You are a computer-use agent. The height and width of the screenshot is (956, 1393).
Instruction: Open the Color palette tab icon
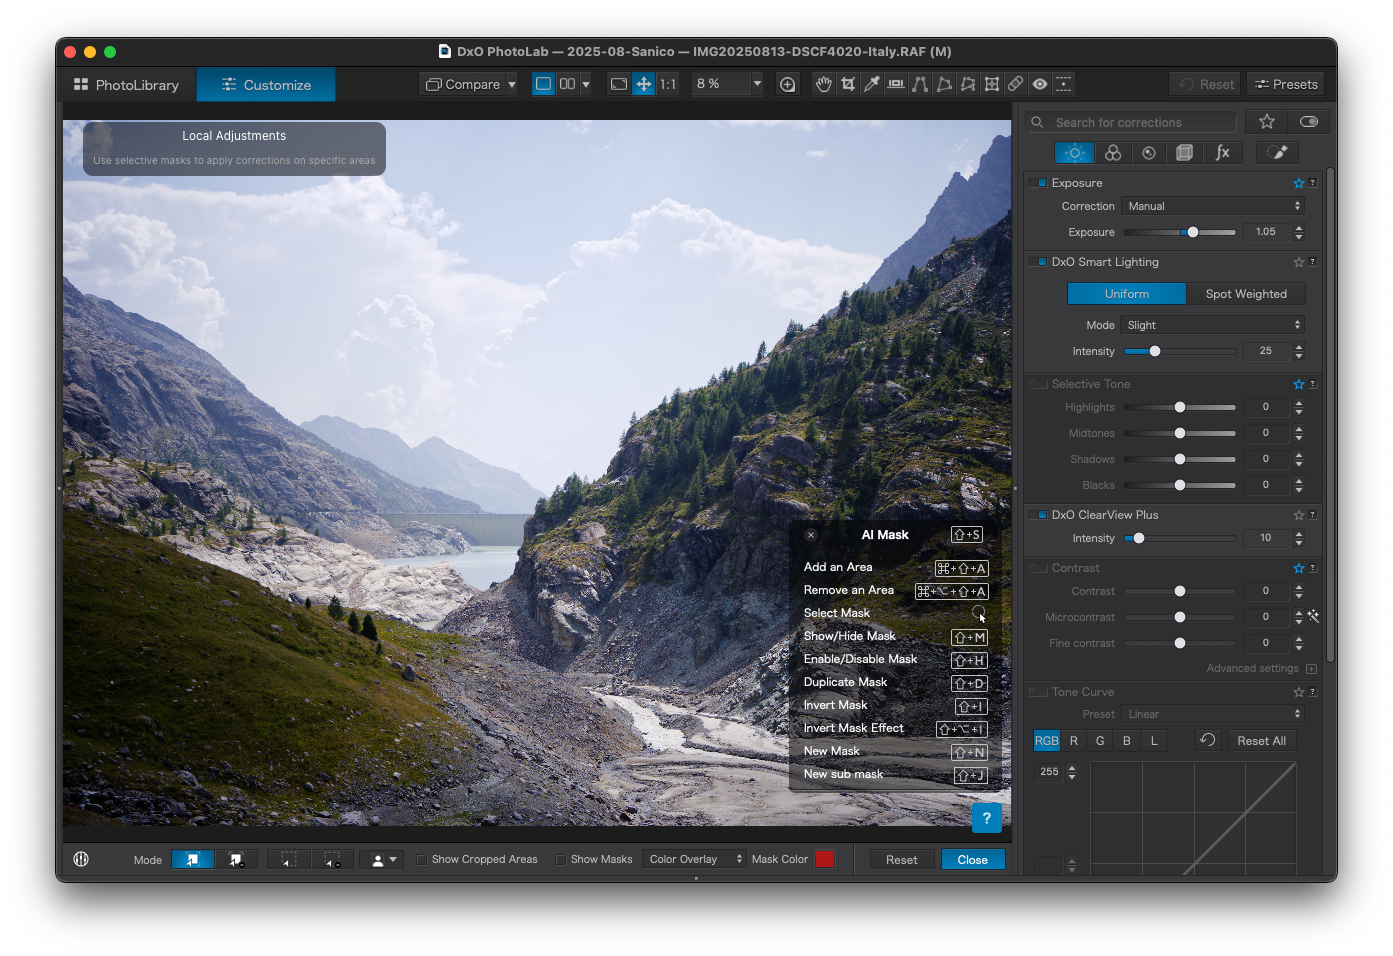(x=1112, y=152)
